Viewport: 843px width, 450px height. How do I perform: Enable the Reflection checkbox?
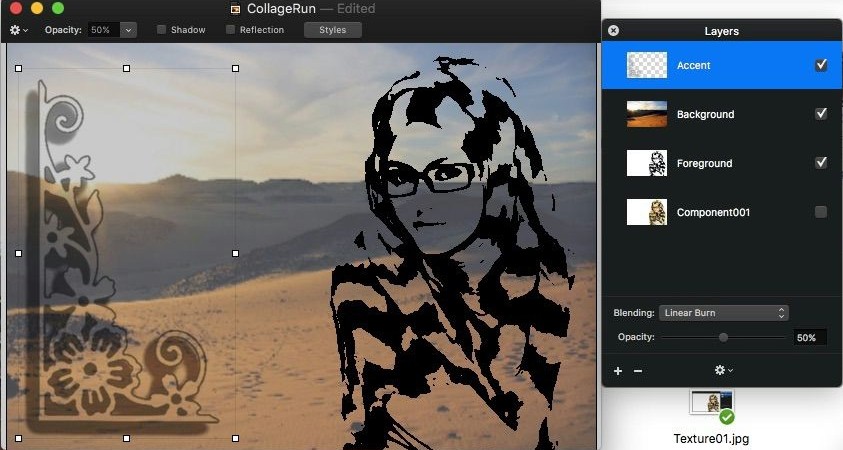230,30
